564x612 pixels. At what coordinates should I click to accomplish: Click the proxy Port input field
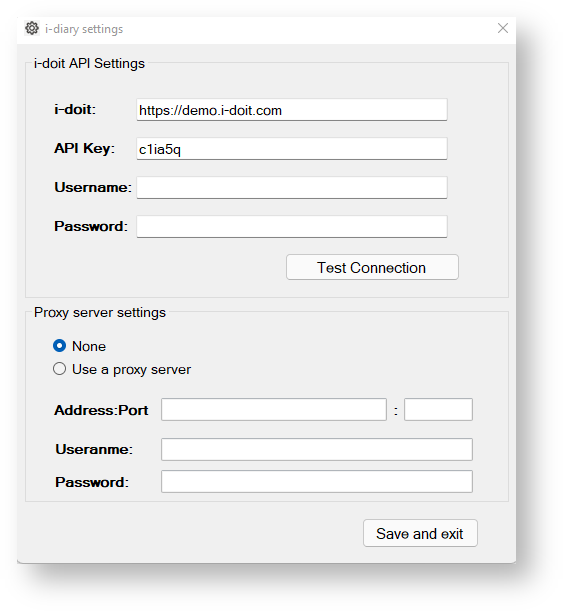tap(438, 409)
